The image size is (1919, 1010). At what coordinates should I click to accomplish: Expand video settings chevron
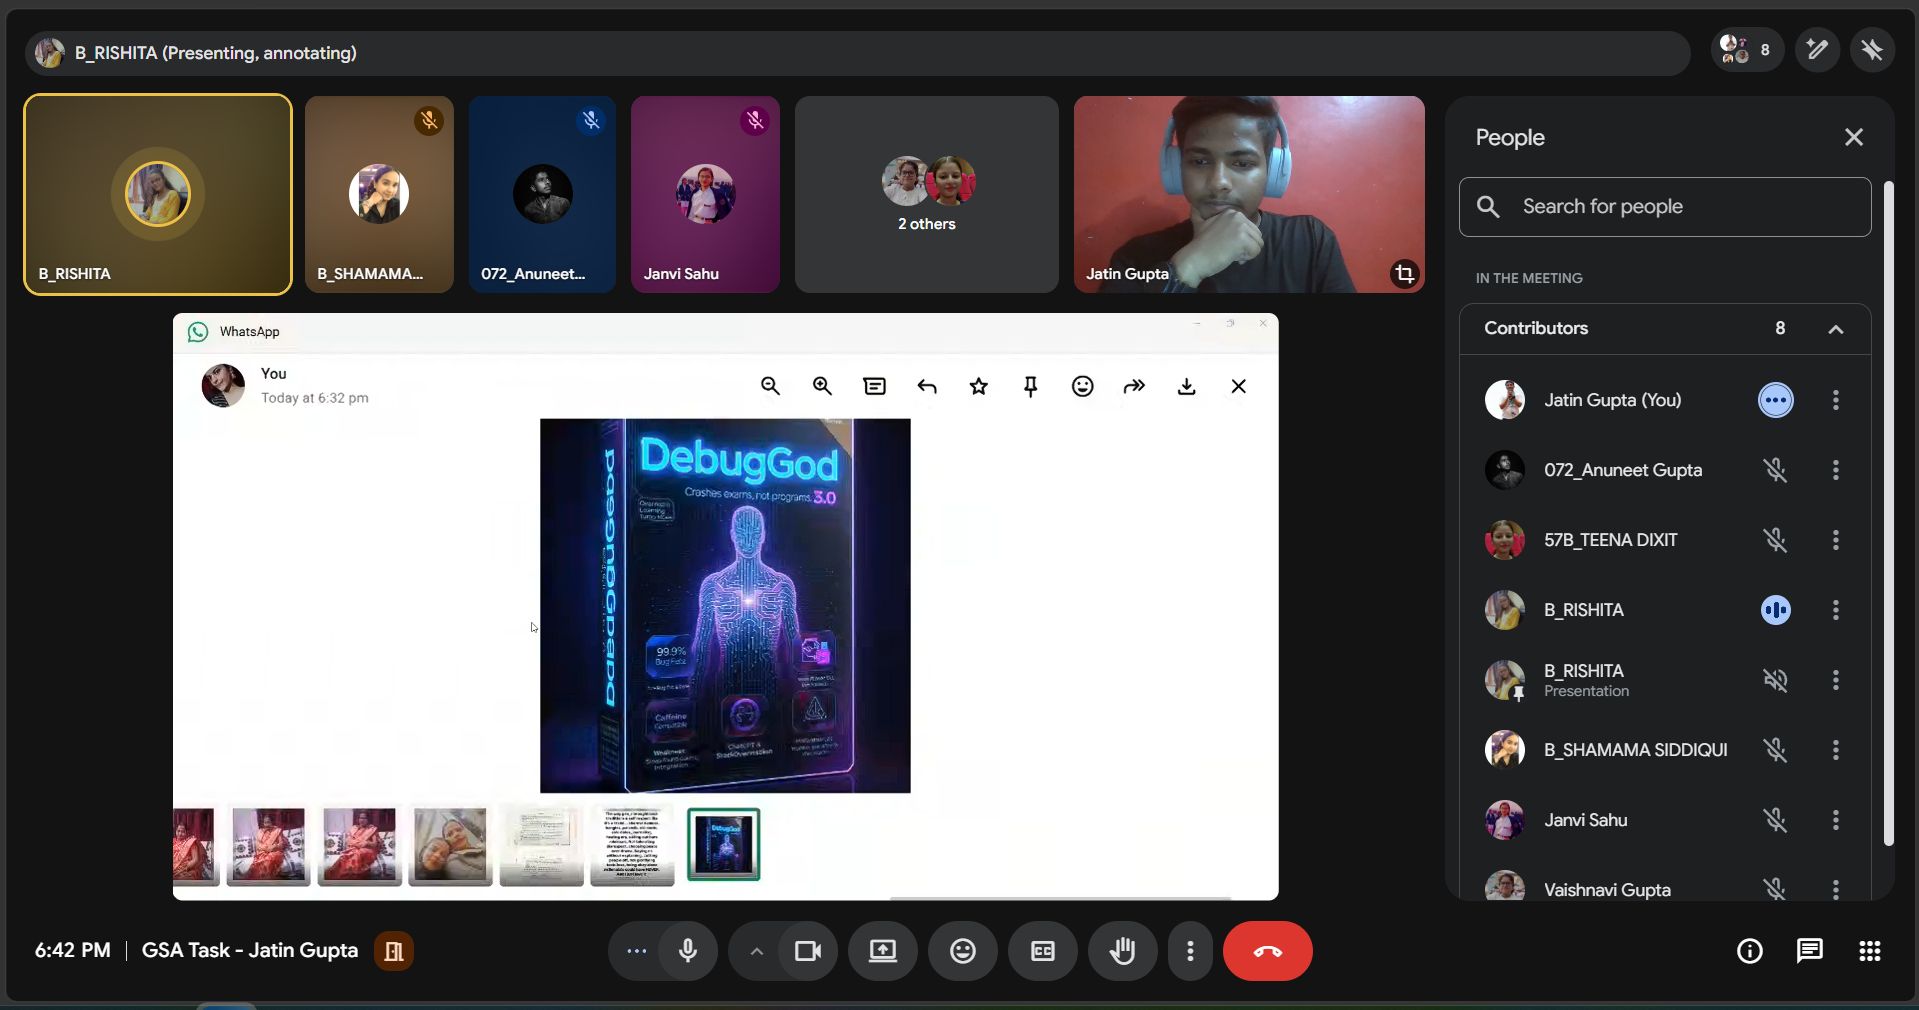756,951
